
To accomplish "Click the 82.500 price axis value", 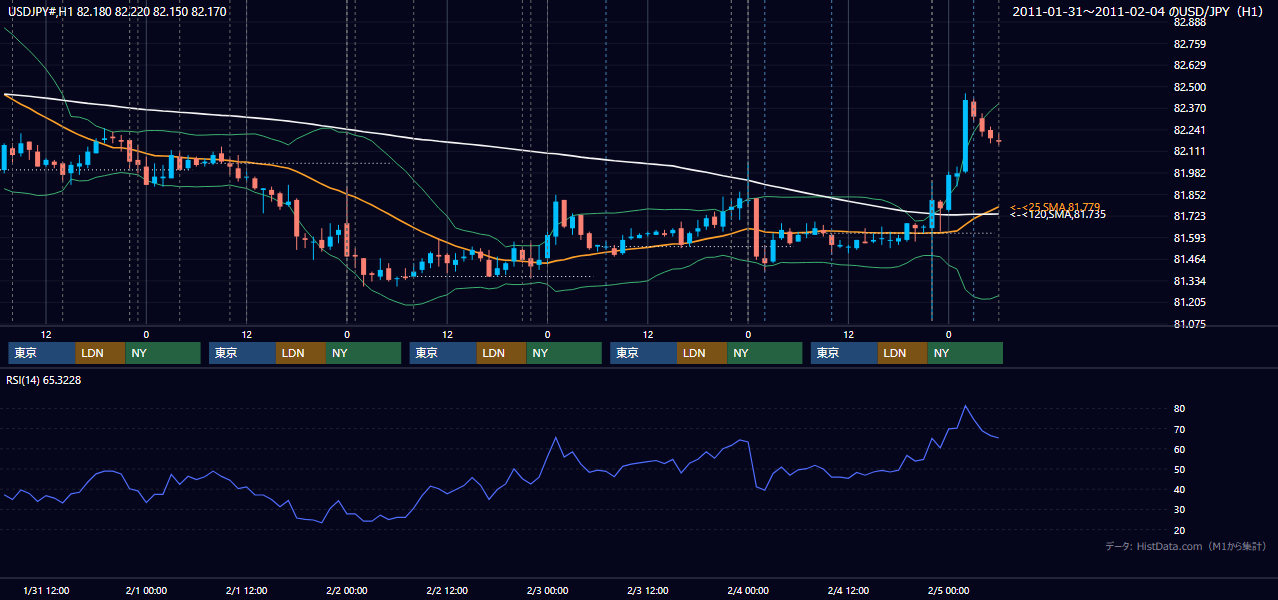I will [1189, 87].
